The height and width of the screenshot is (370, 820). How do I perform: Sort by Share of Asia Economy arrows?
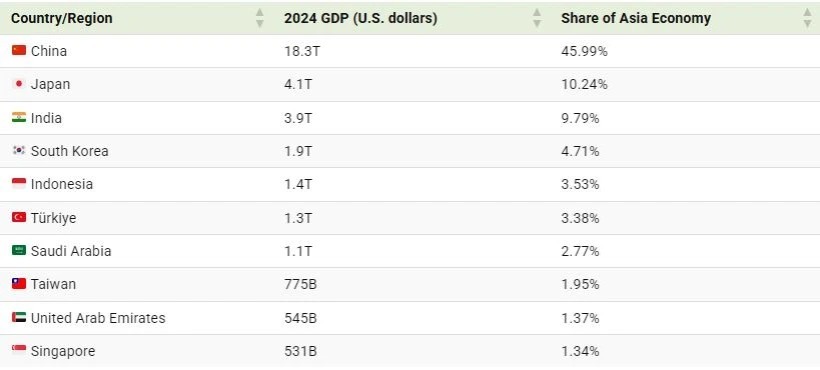coord(807,18)
